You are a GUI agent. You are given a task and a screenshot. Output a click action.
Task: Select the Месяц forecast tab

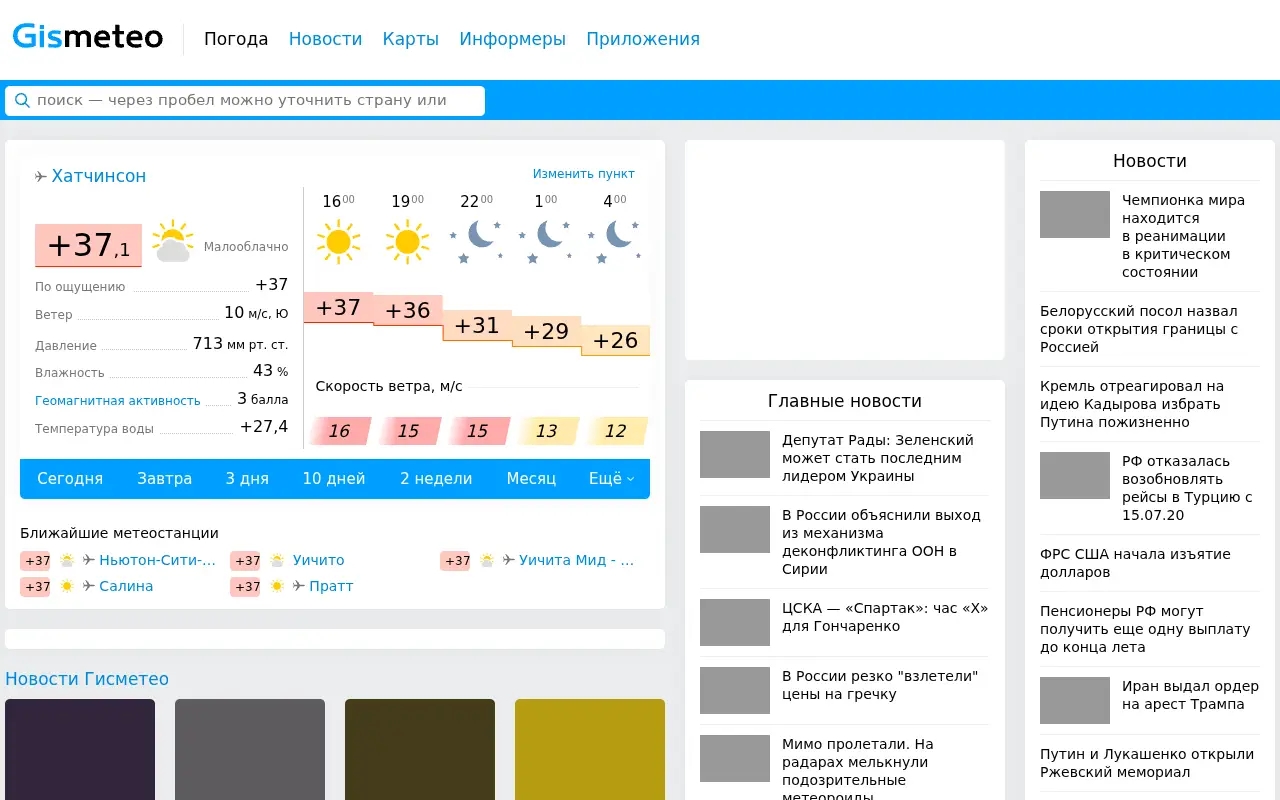coord(531,479)
